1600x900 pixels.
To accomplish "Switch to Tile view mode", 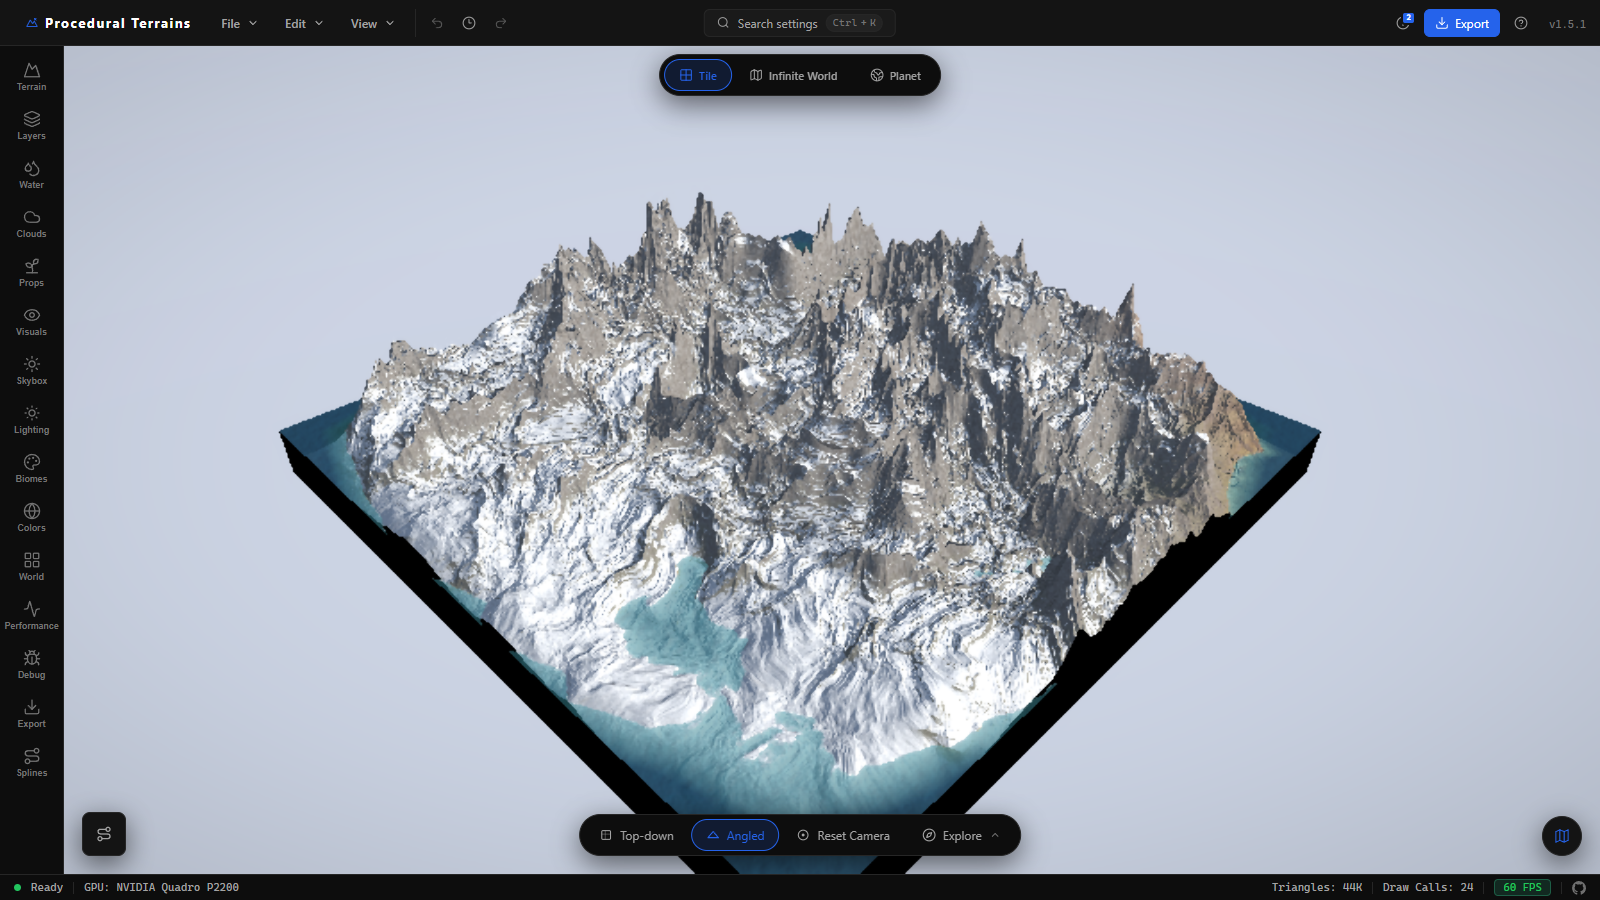I will pyautogui.click(x=698, y=75).
